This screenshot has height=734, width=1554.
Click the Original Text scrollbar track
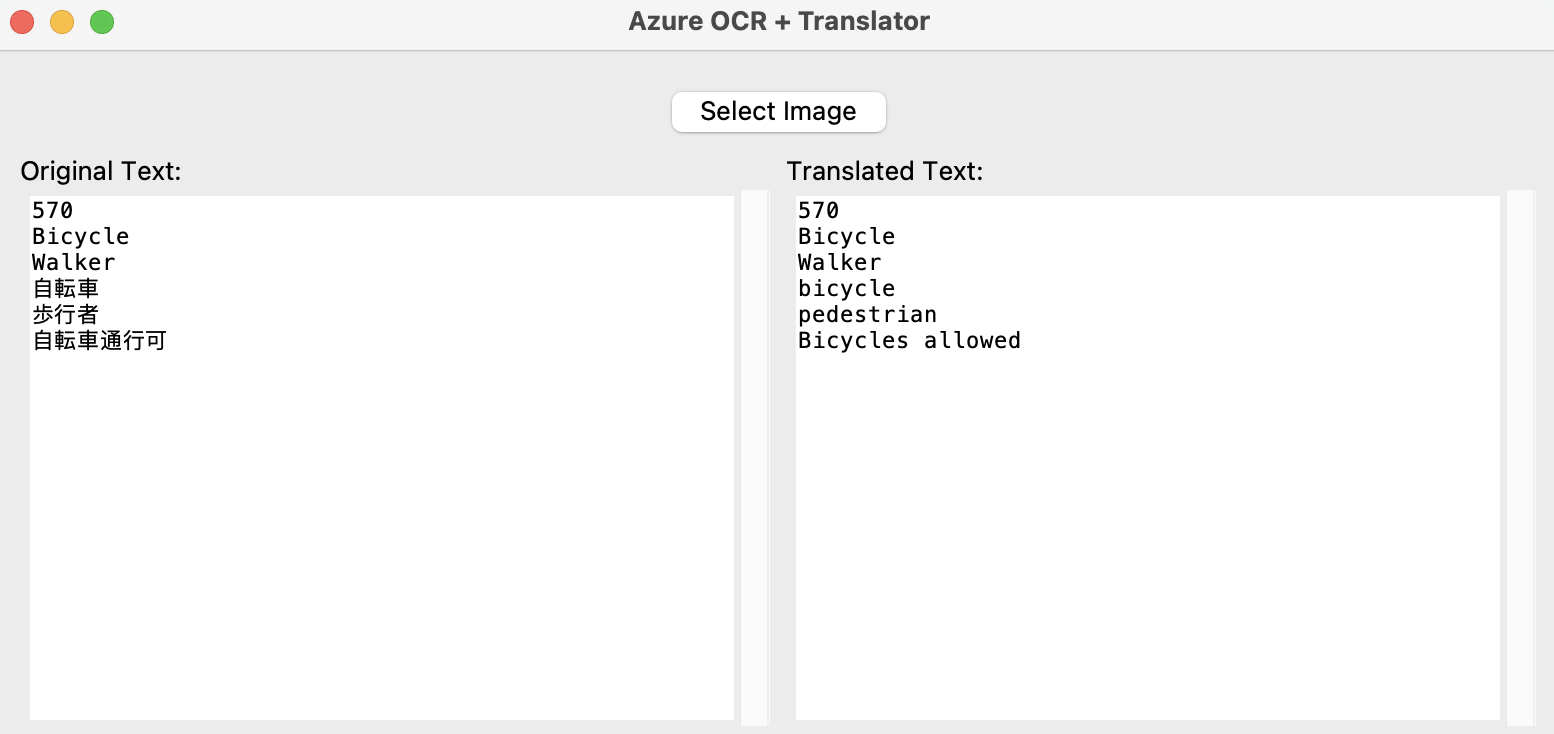coord(754,456)
